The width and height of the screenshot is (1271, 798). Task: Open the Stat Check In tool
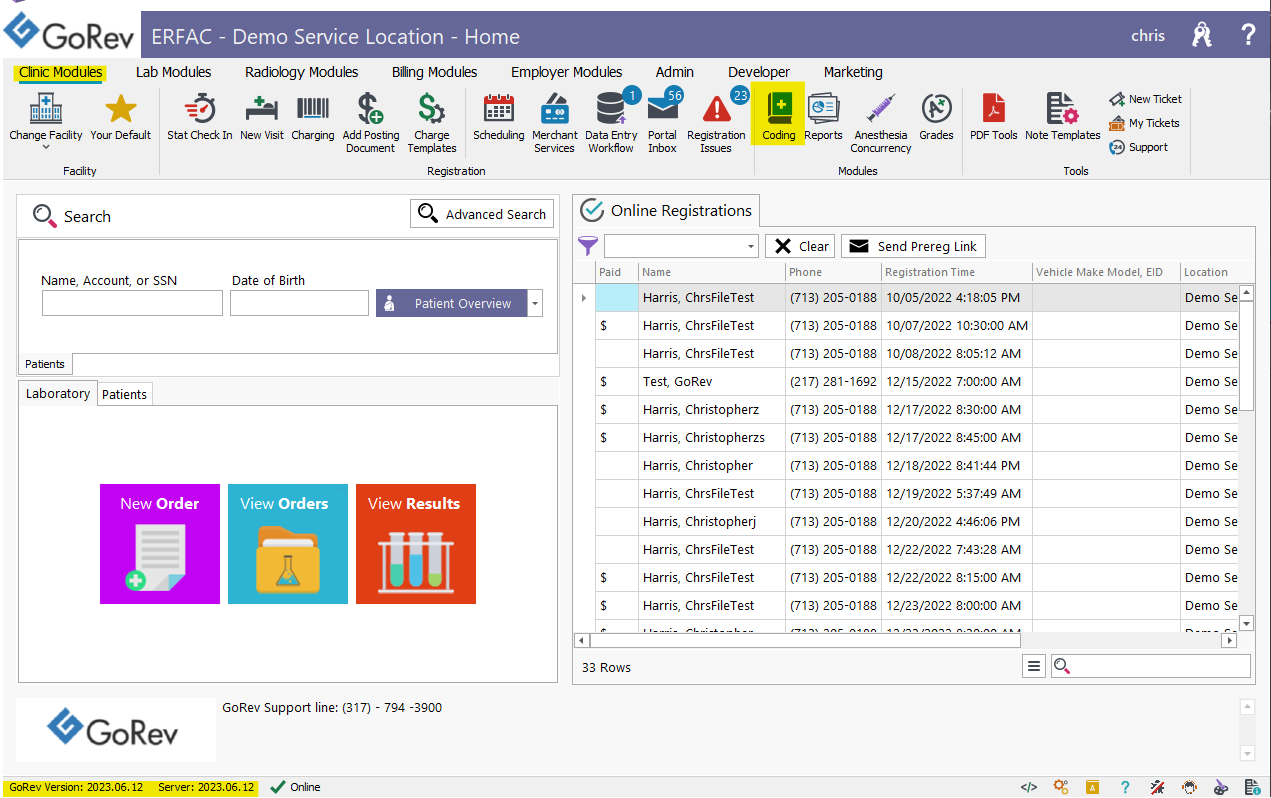pos(199,120)
